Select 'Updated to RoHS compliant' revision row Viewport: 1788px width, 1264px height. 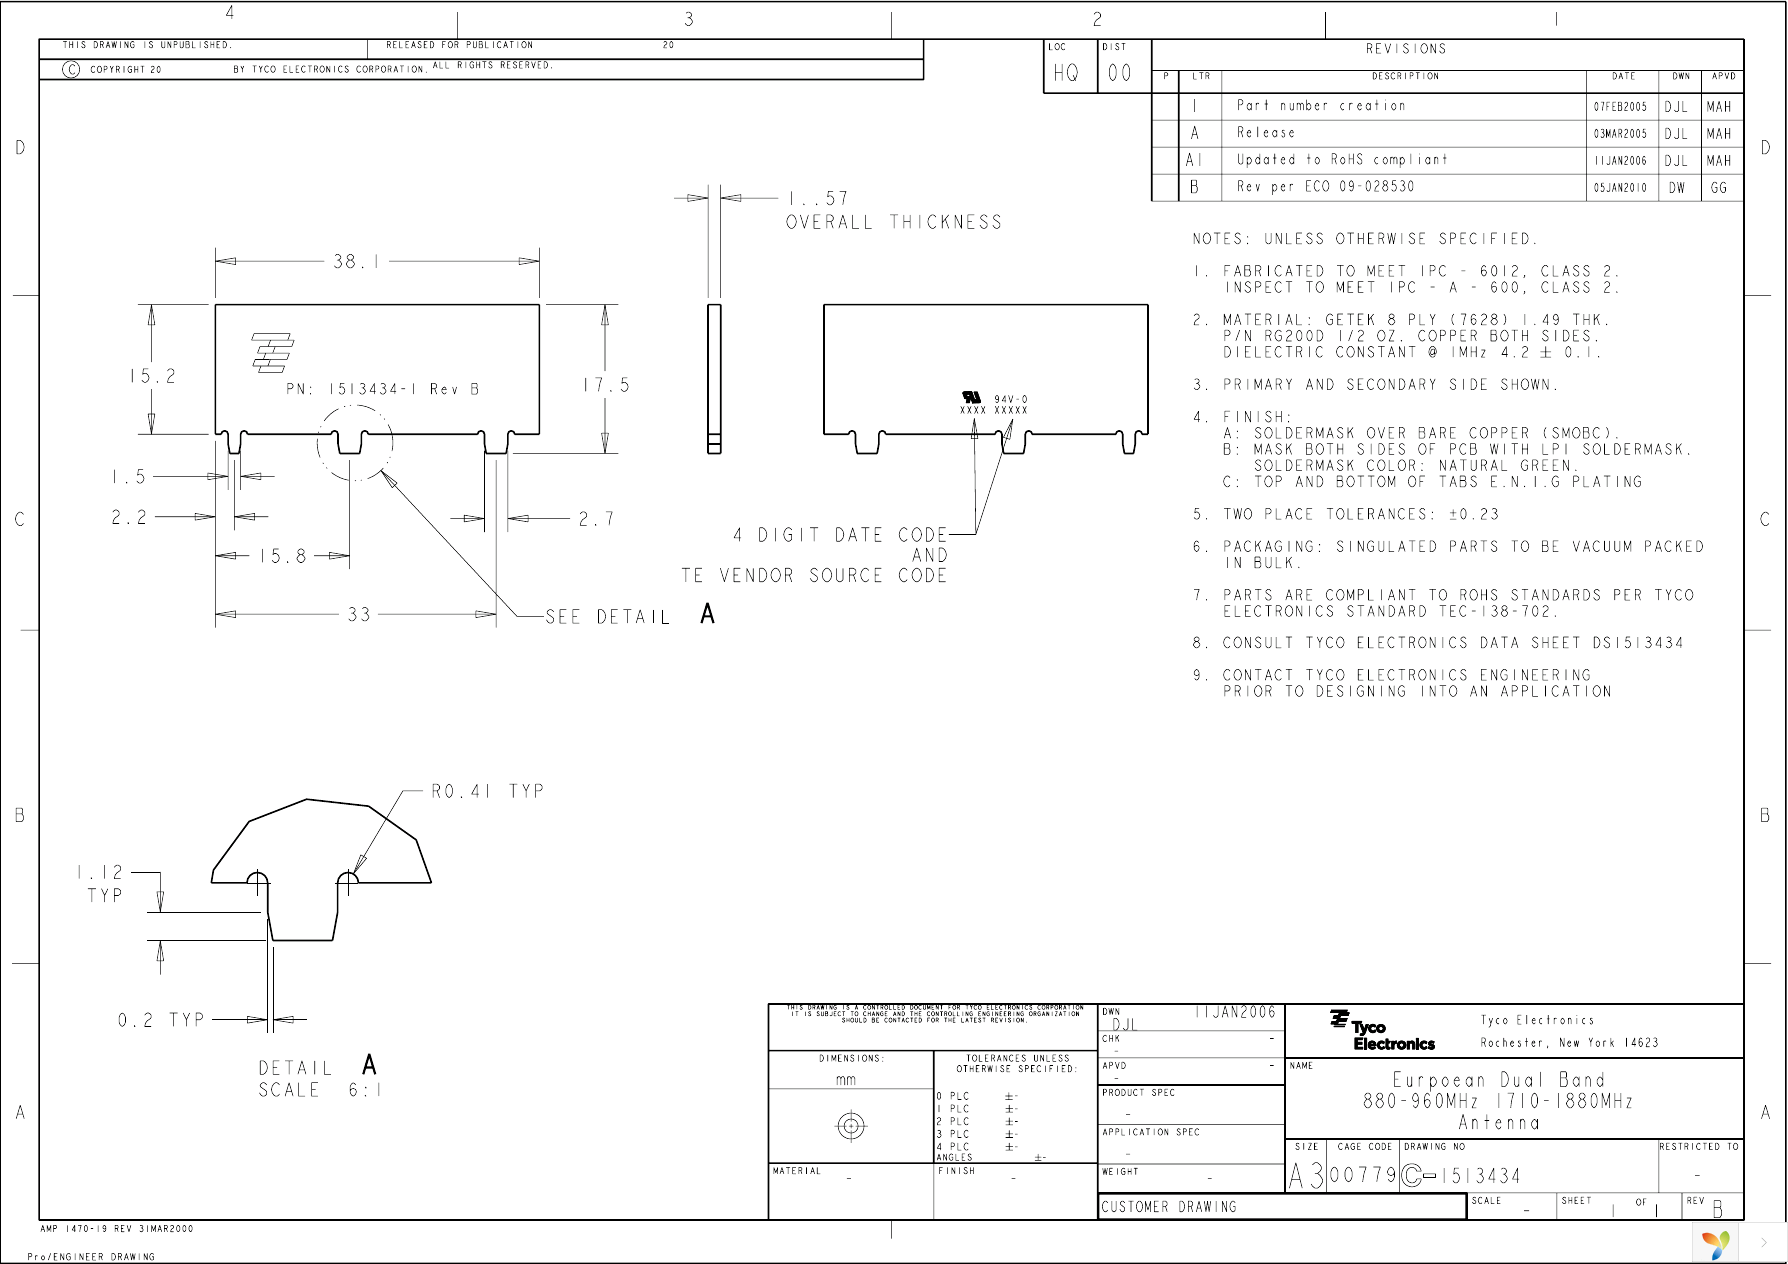[1342, 159]
